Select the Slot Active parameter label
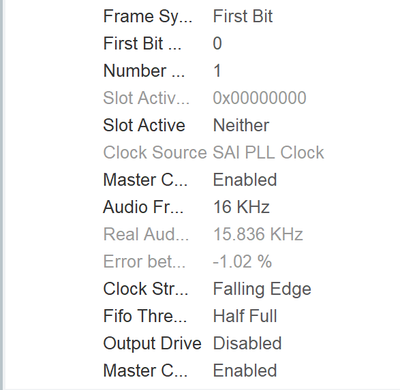 coord(144,126)
